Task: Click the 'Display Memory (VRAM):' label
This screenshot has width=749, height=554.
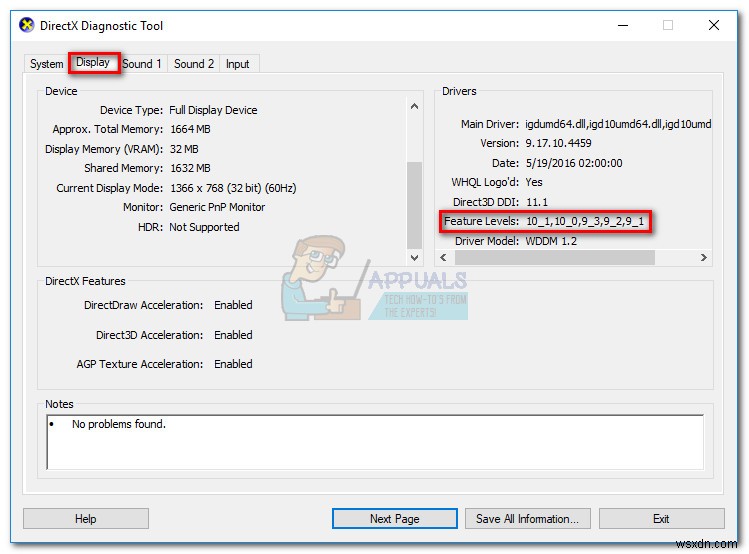Action: pyautogui.click(x=104, y=149)
